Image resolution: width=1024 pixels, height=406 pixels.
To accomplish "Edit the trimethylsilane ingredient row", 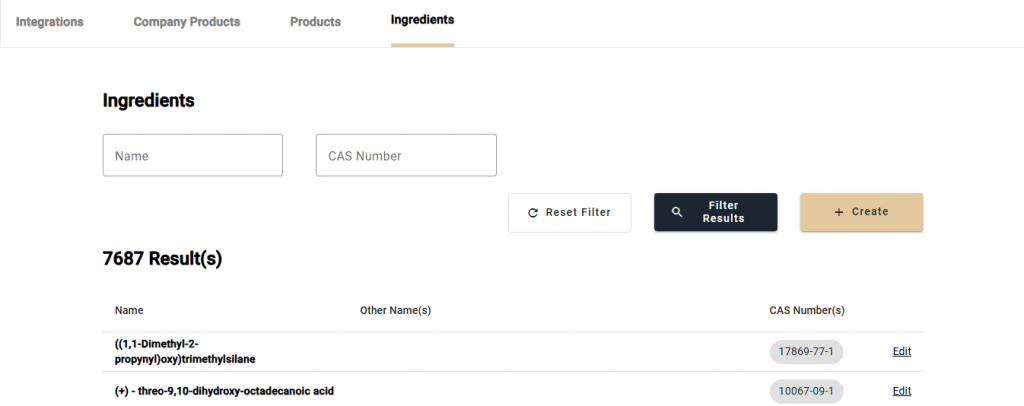I will (902, 351).
